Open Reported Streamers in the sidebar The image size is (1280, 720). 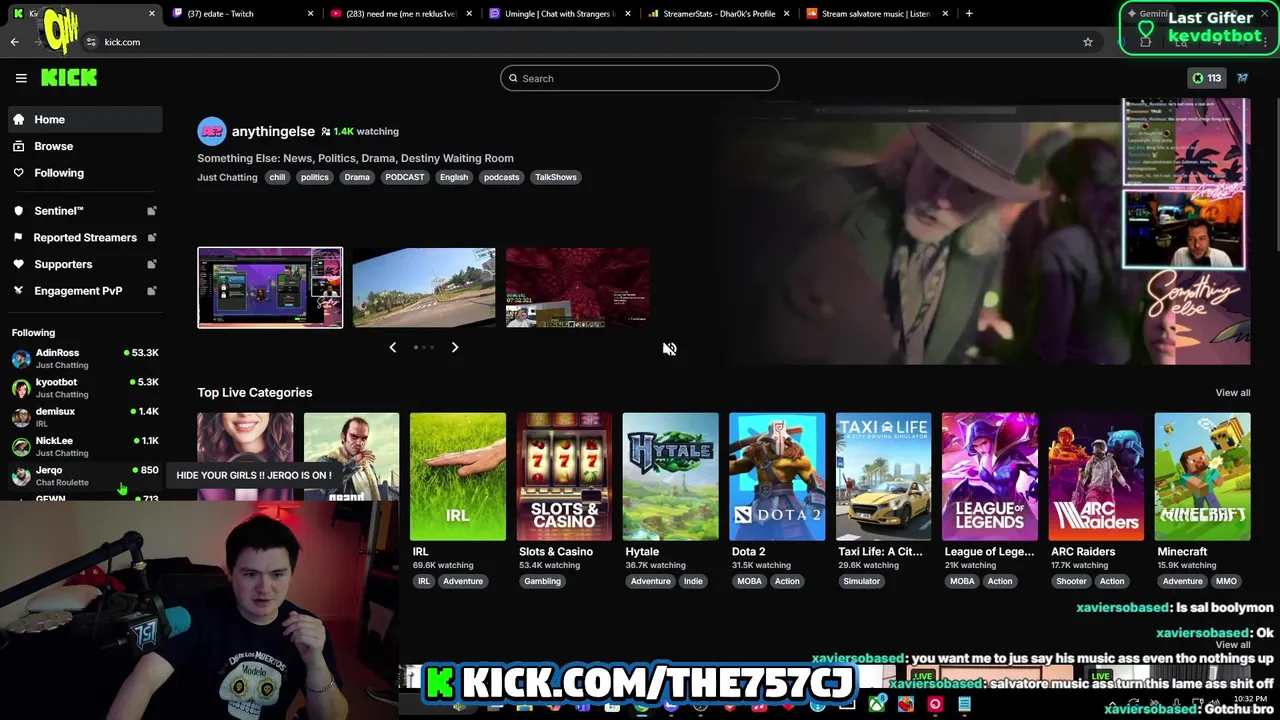tap(85, 237)
